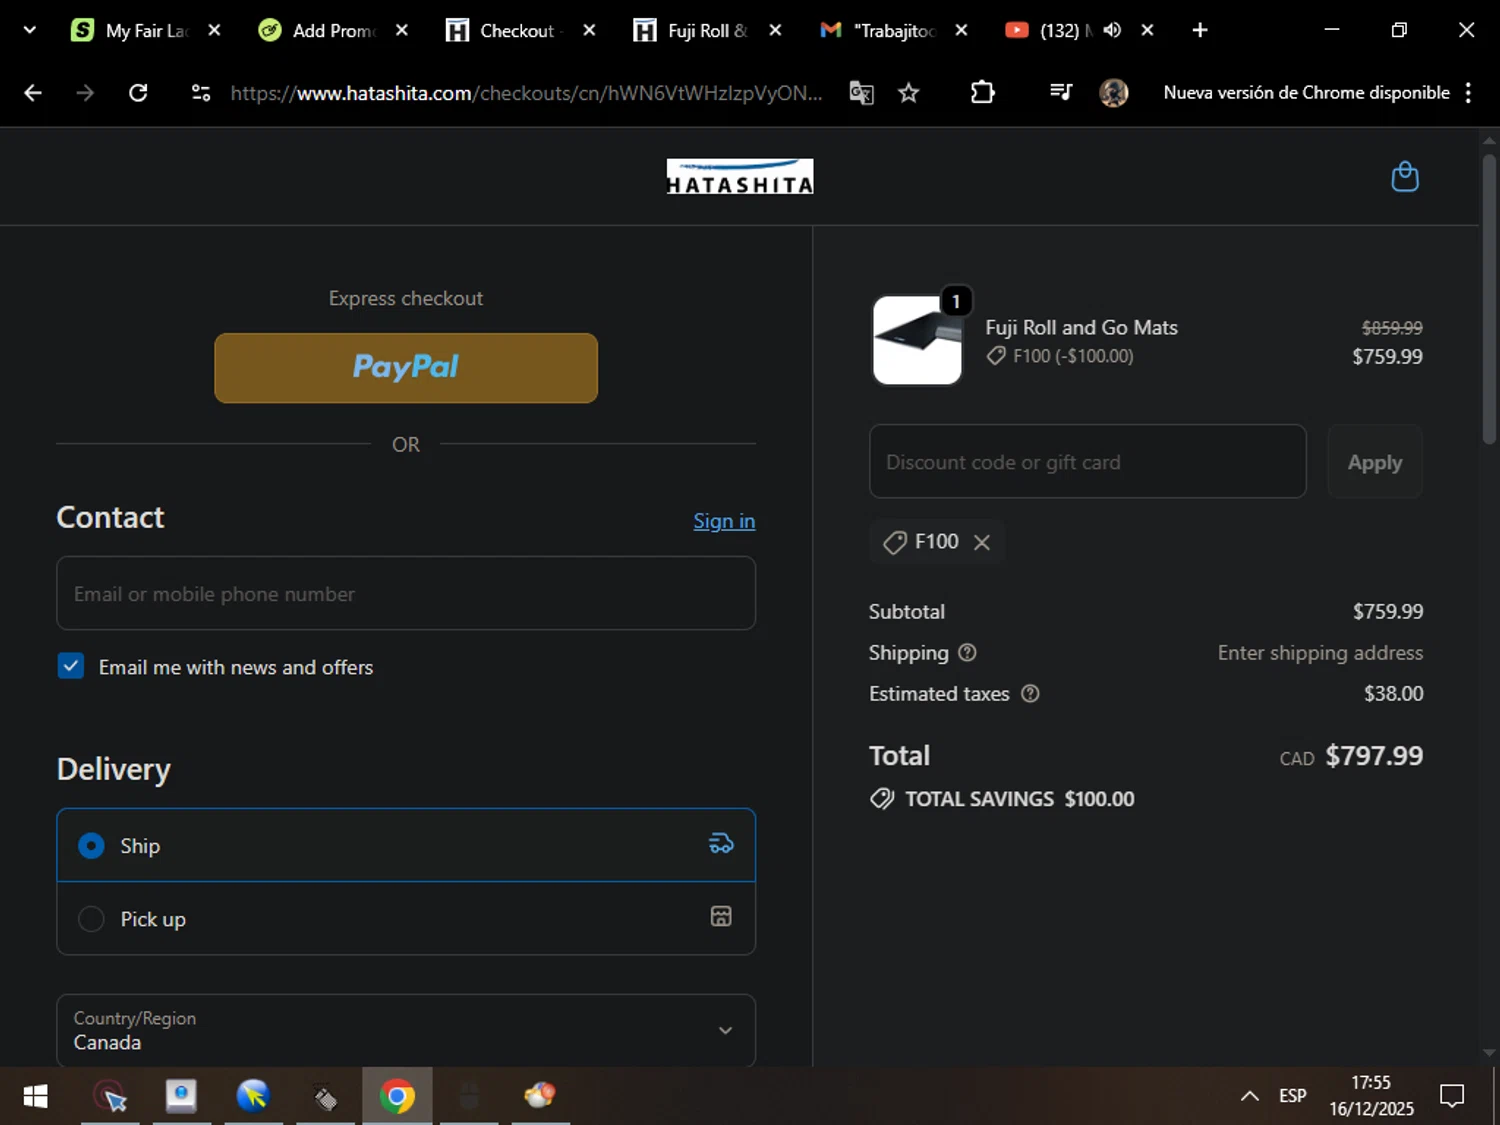Go forward to the next page

point(85,93)
